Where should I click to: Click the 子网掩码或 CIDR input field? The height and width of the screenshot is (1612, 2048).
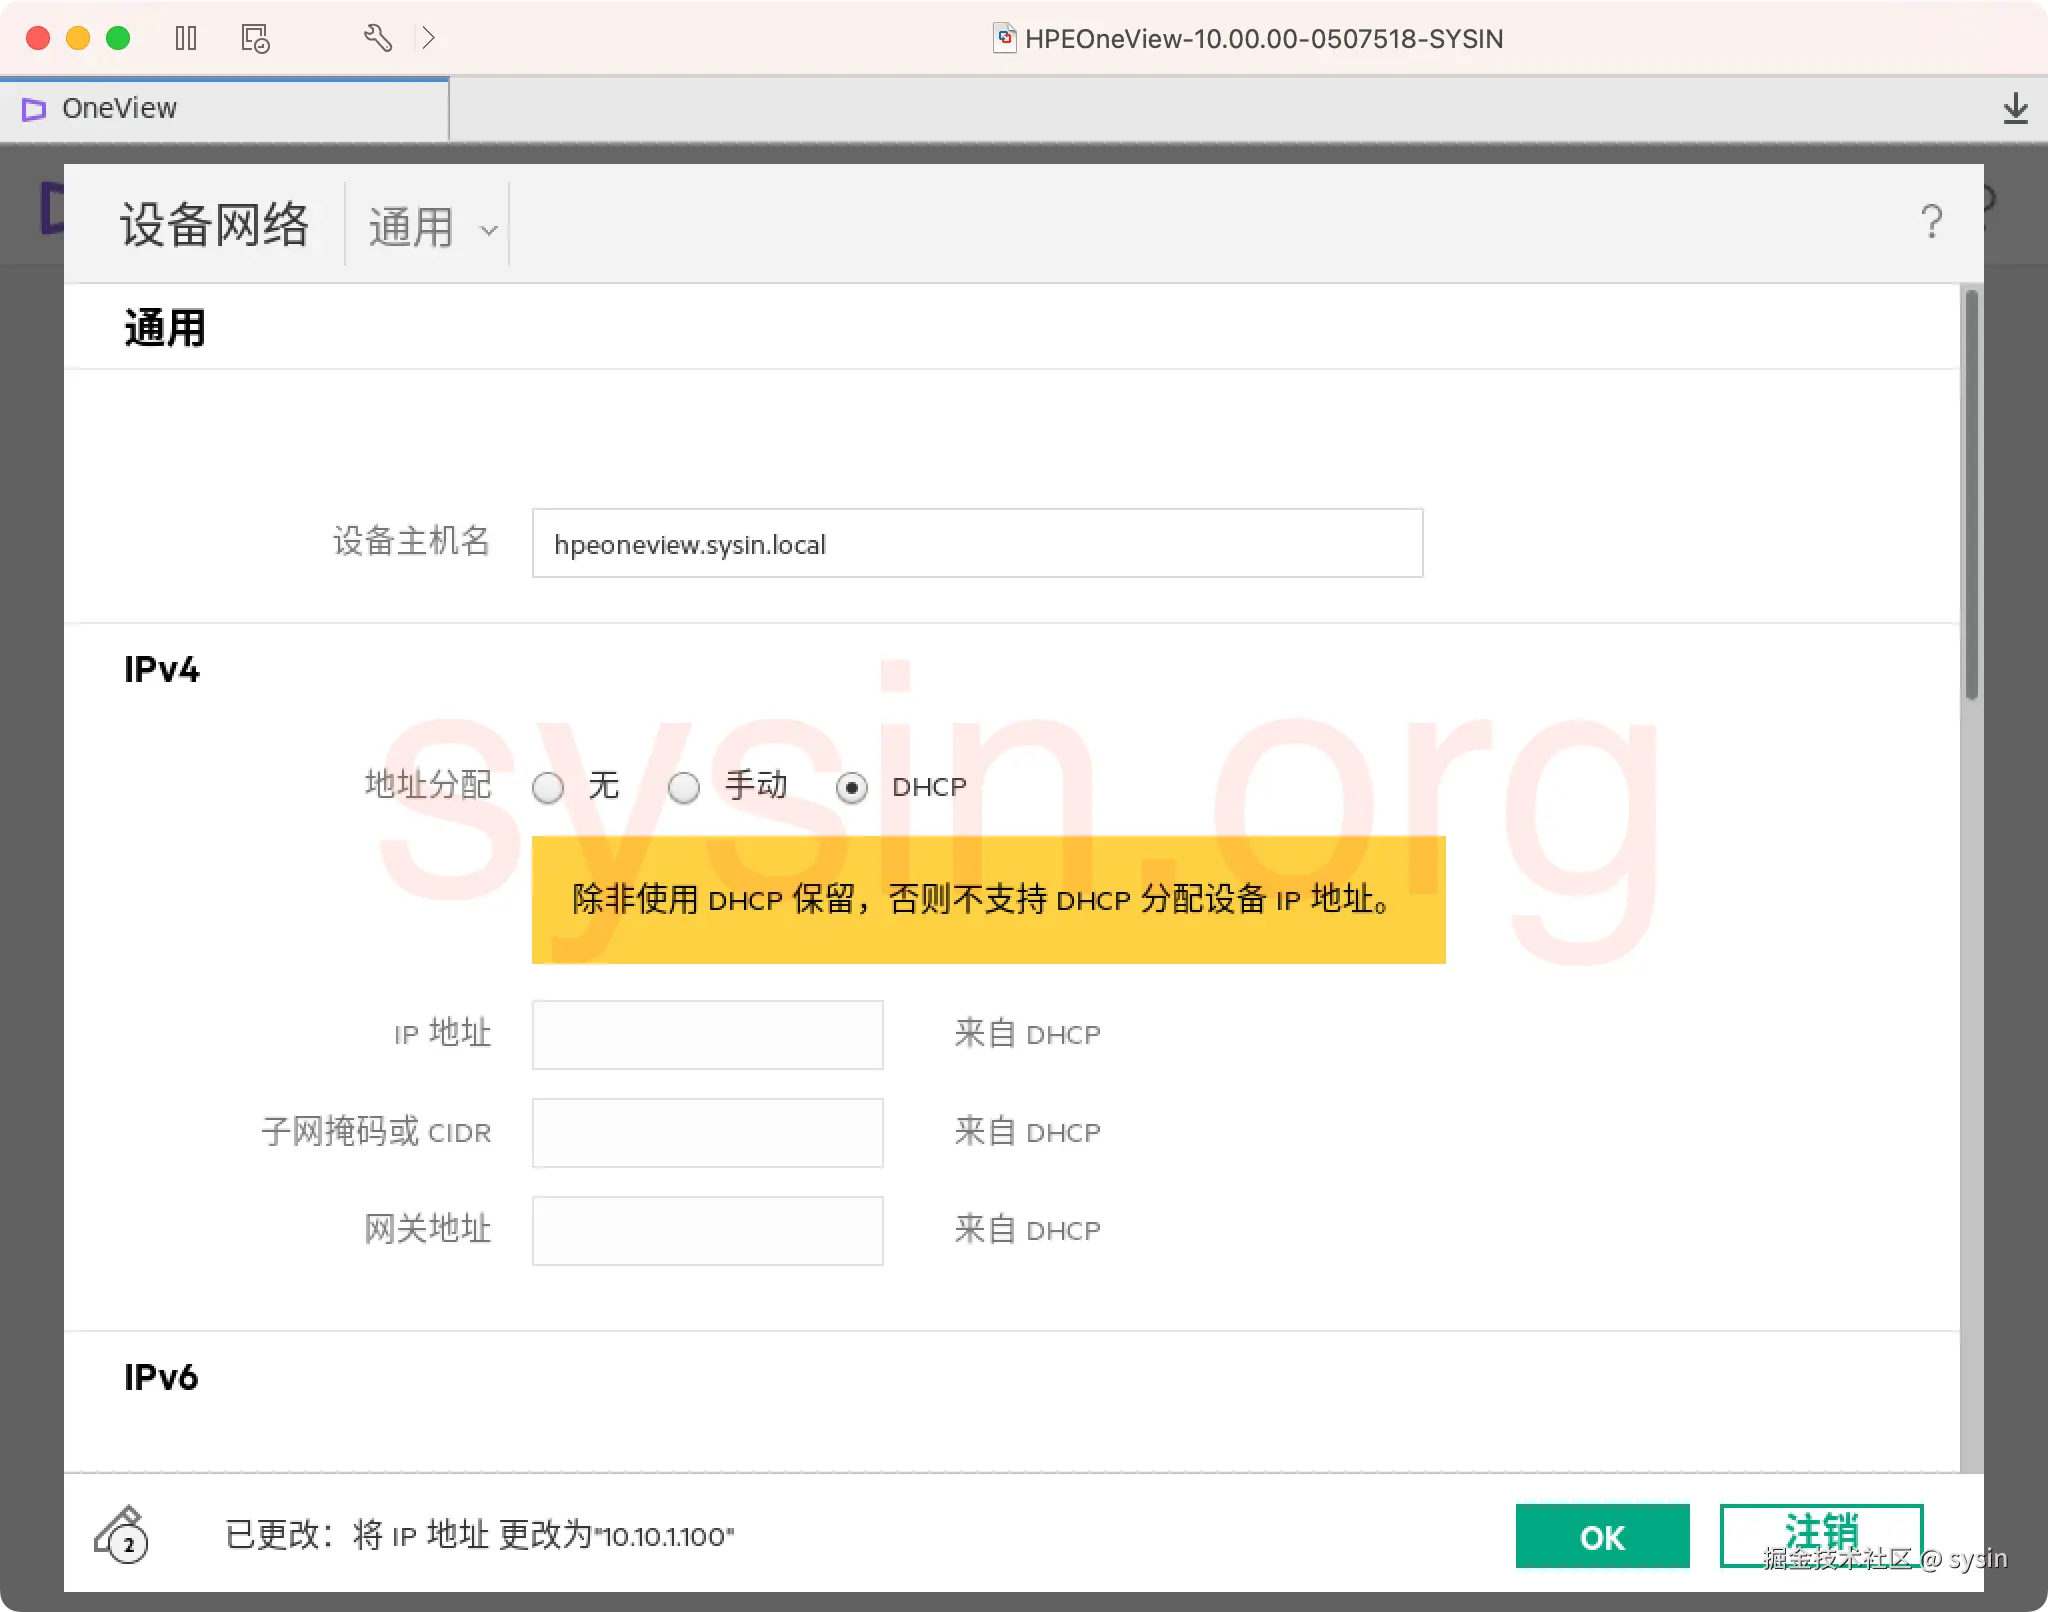(707, 1132)
